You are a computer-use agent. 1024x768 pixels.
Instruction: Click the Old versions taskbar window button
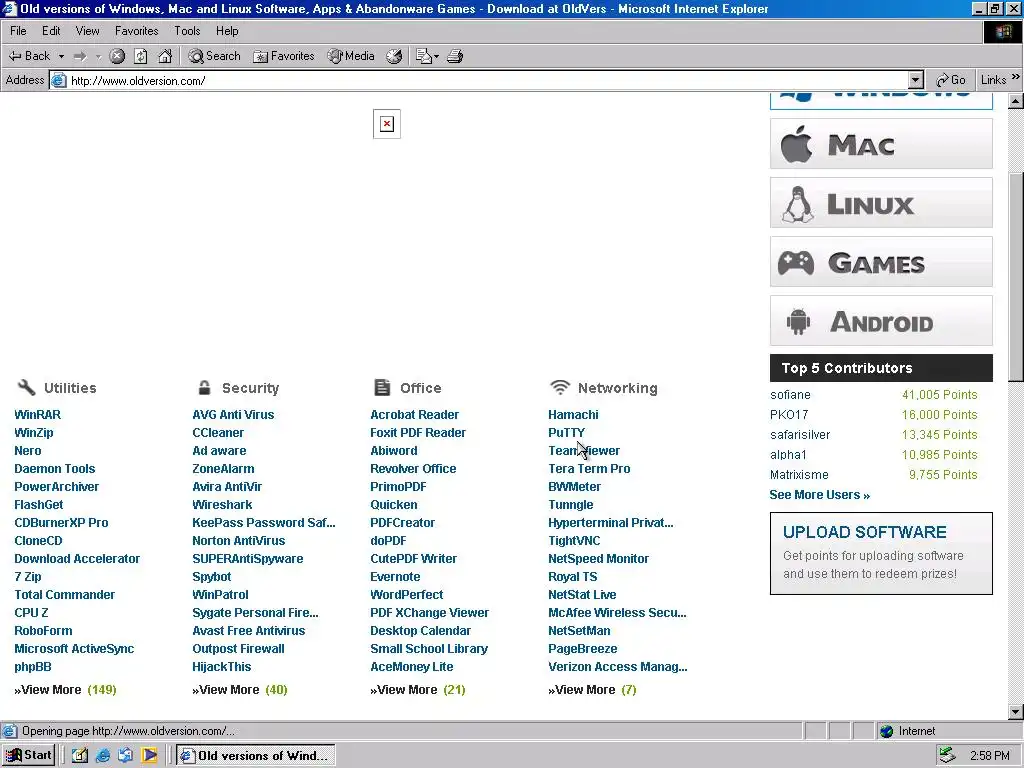pos(255,756)
